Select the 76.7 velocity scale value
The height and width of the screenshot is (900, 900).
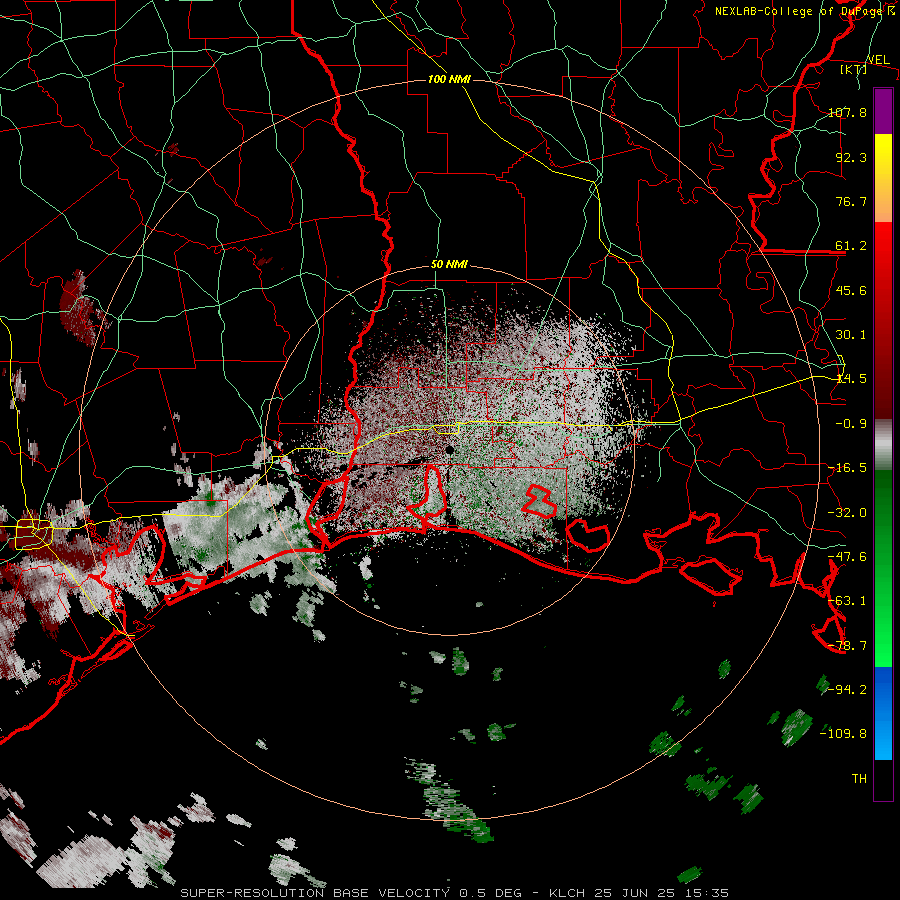tap(852, 201)
